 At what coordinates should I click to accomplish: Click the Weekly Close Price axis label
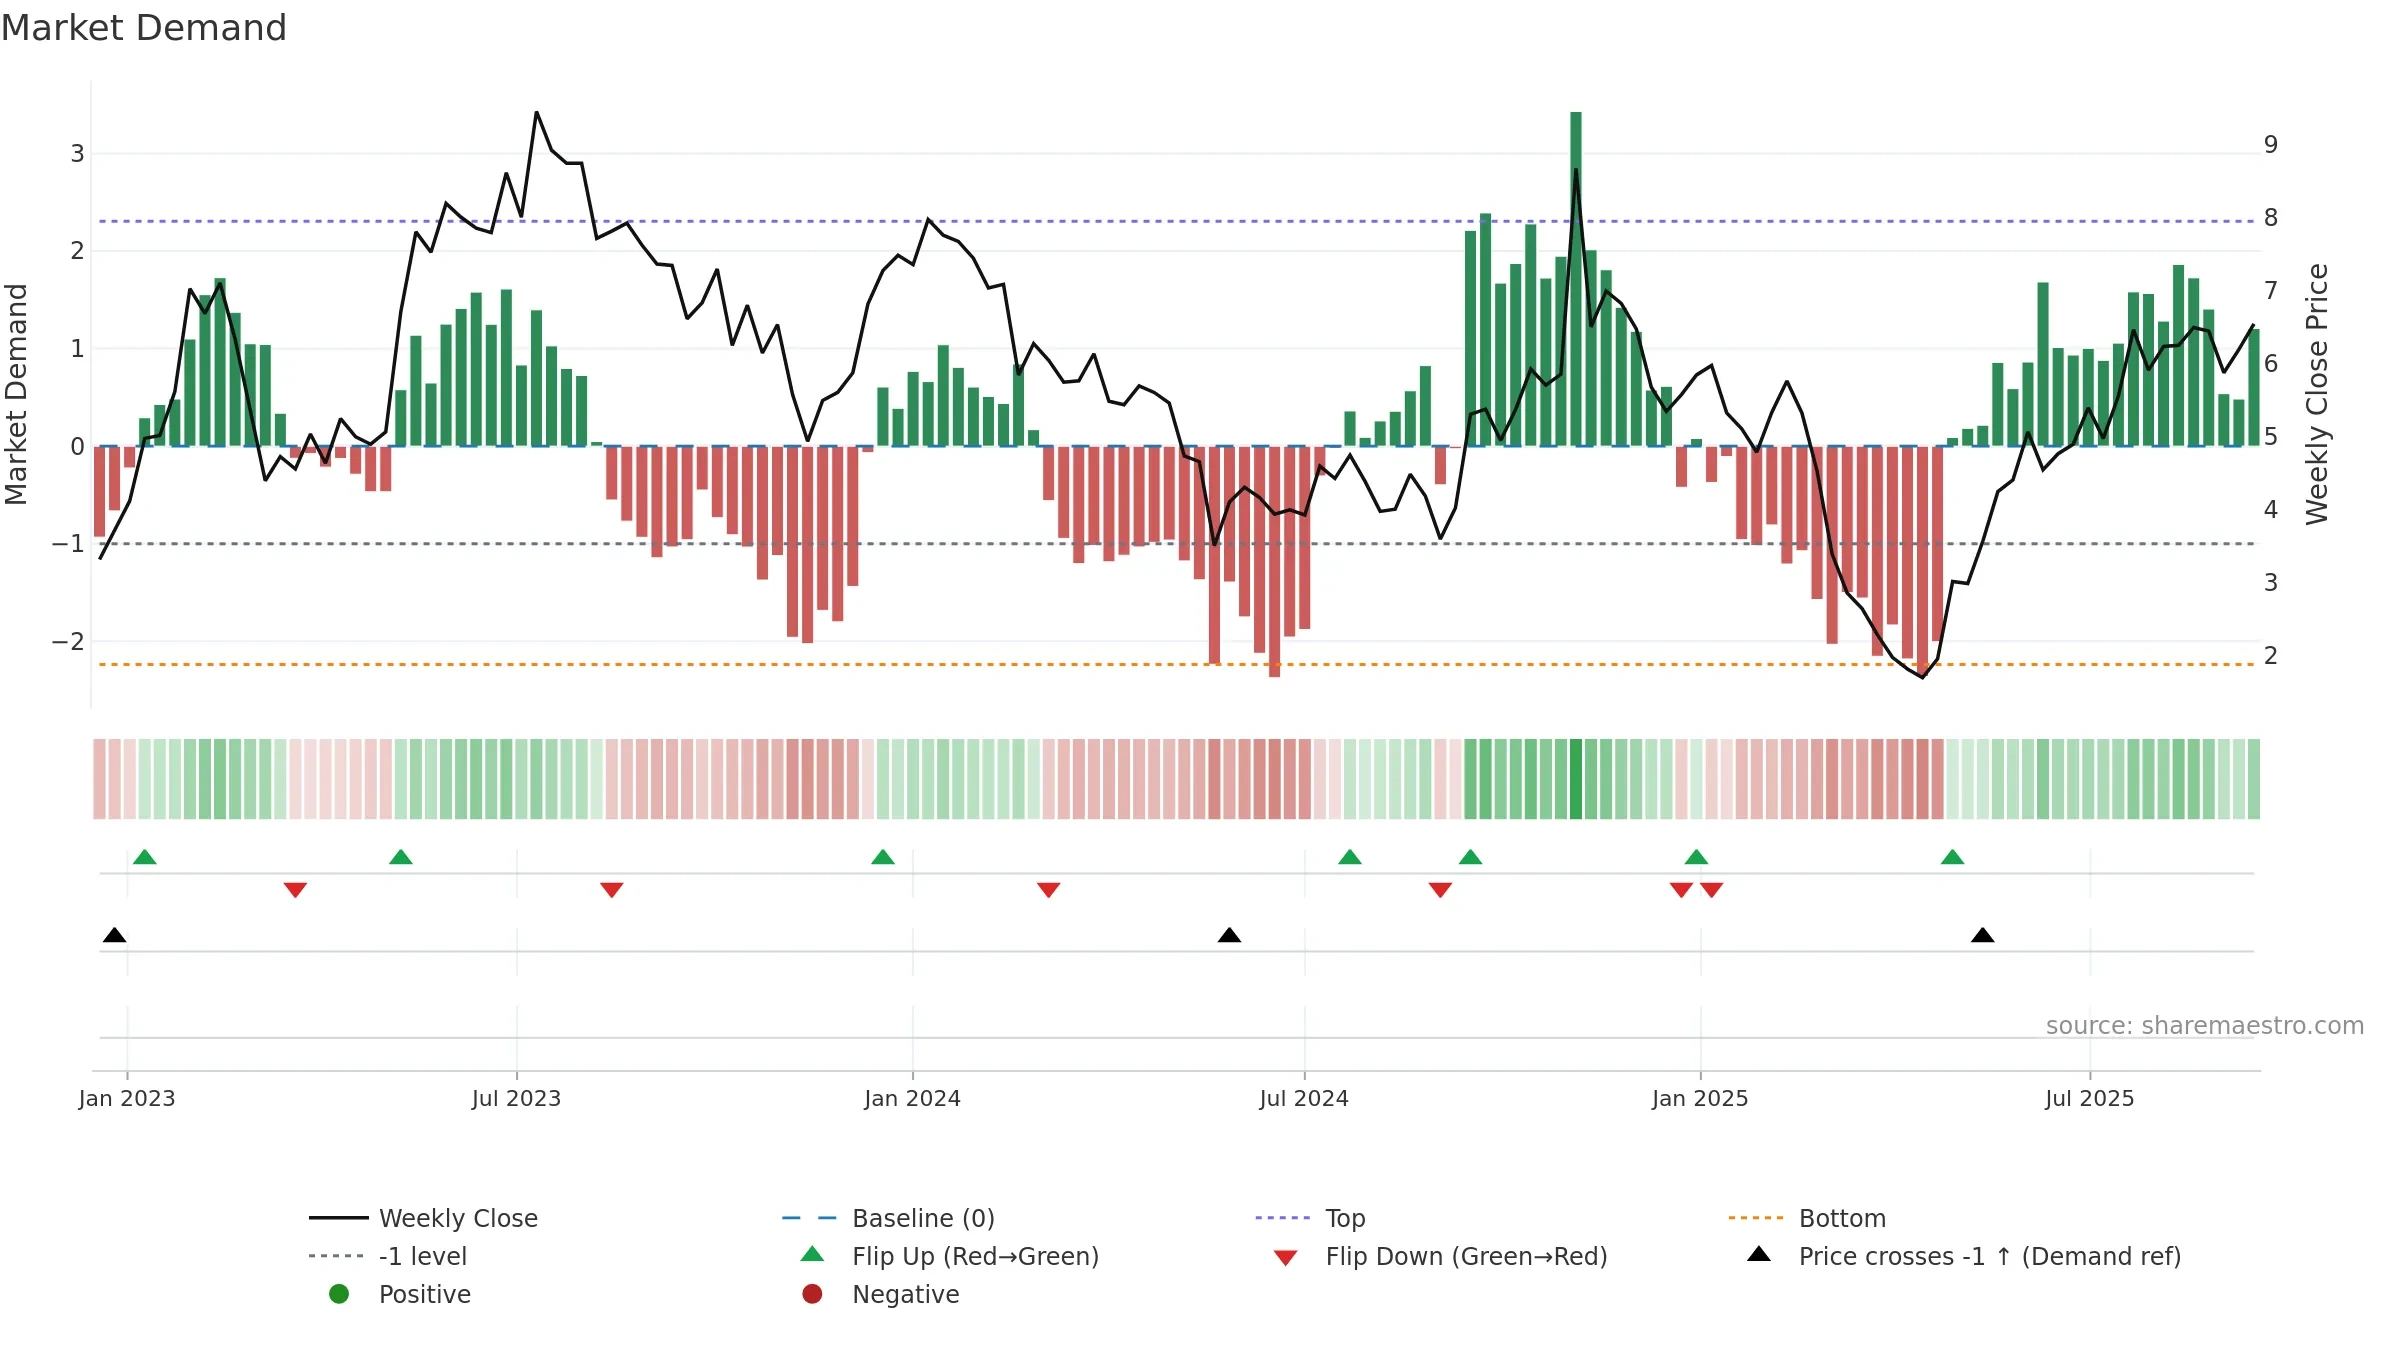(x=2318, y=394)
